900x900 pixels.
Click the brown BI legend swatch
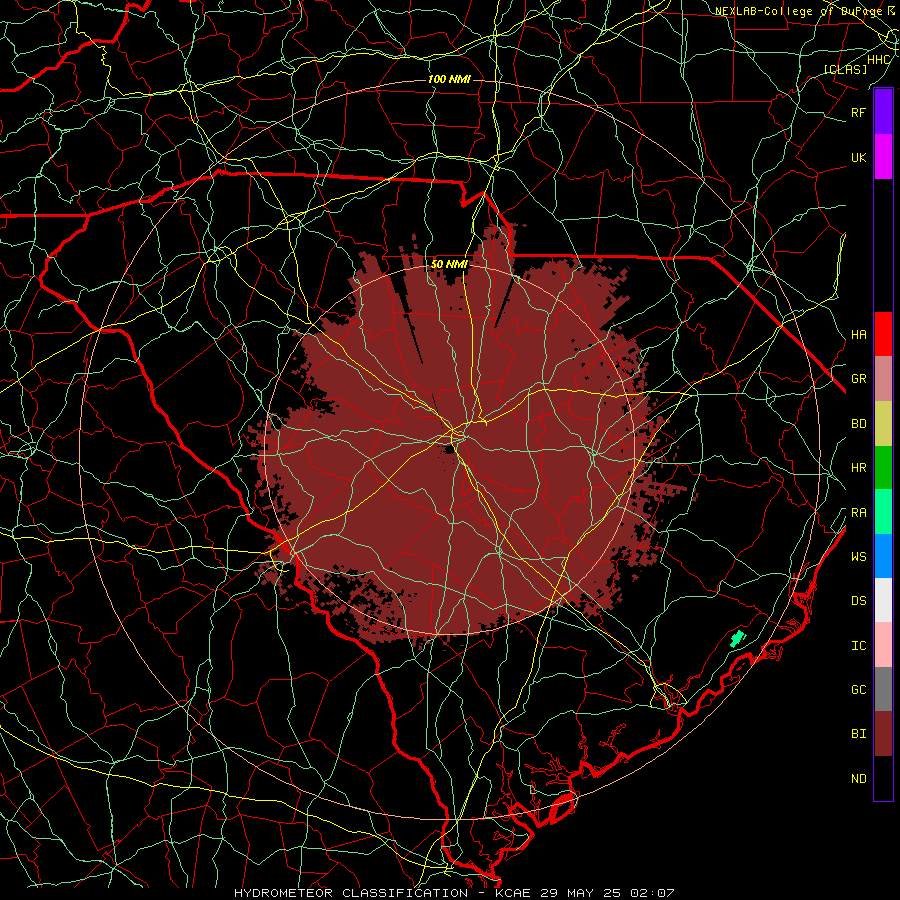coord(883,734)
